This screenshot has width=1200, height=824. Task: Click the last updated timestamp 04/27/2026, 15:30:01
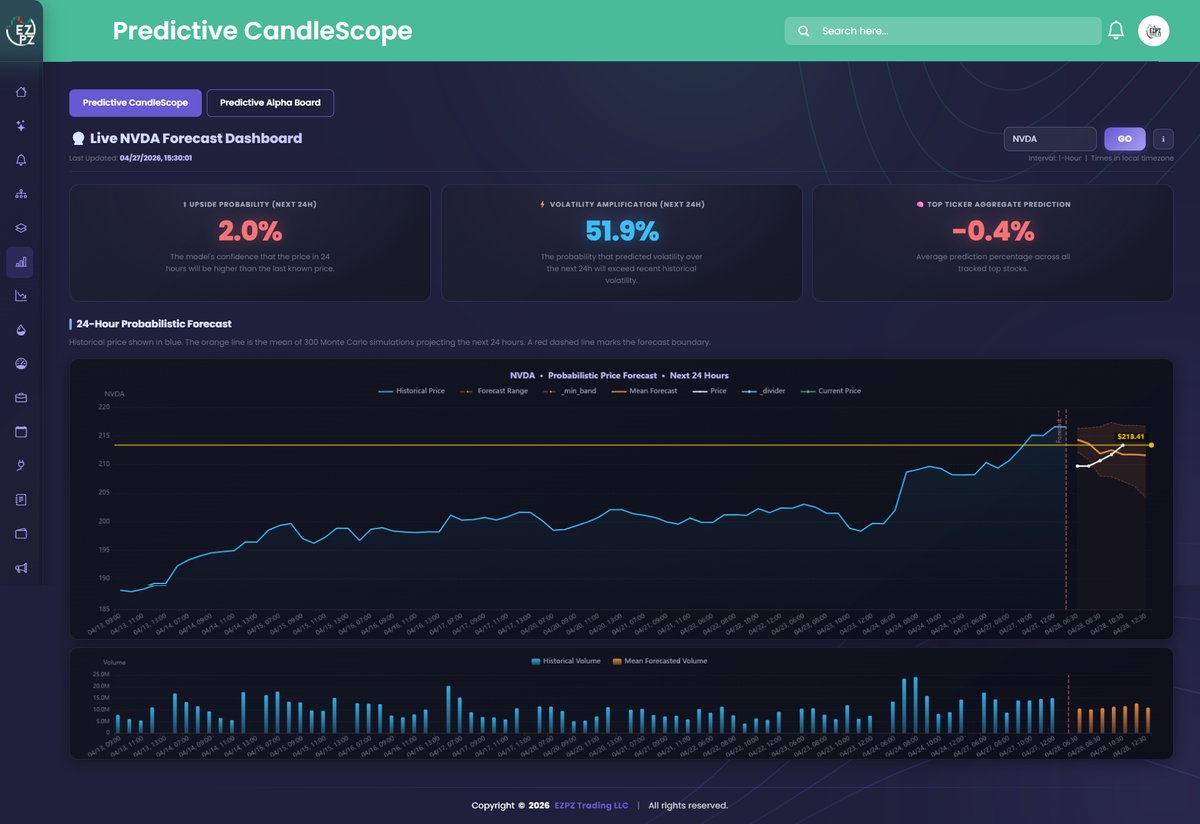pyautogui.click(x=156, y=158)
